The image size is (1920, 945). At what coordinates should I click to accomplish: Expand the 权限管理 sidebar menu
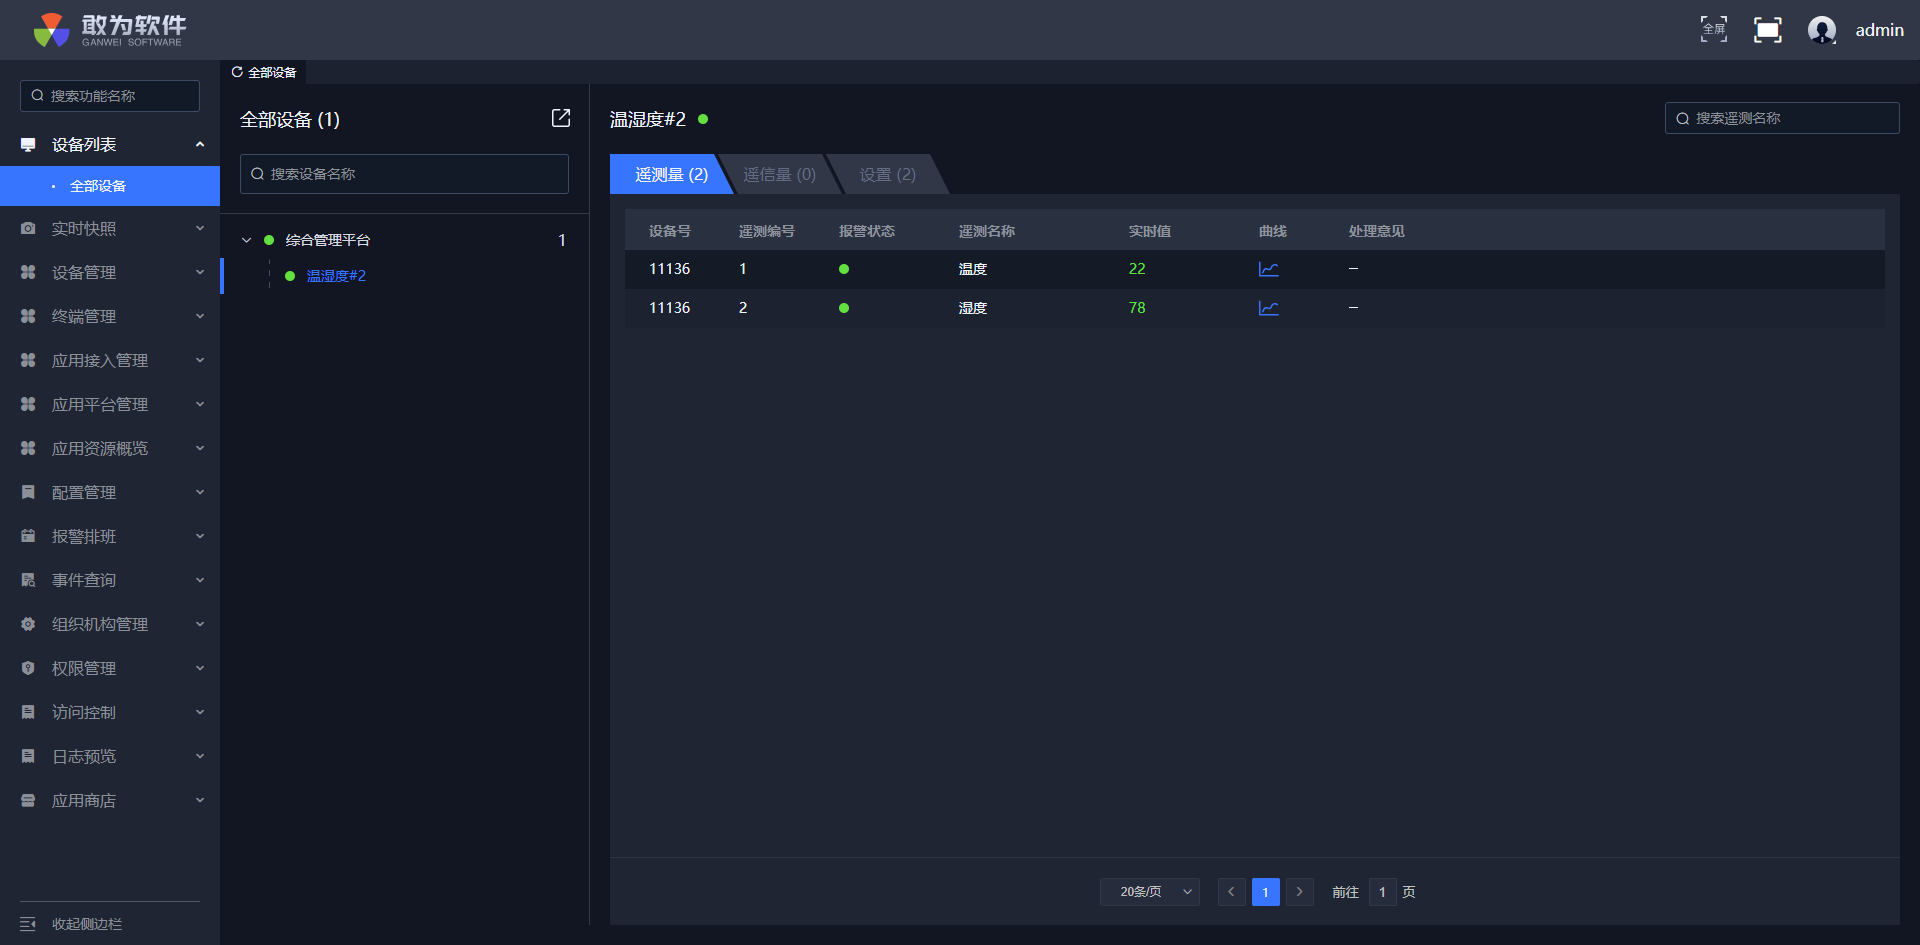(110, 668)
